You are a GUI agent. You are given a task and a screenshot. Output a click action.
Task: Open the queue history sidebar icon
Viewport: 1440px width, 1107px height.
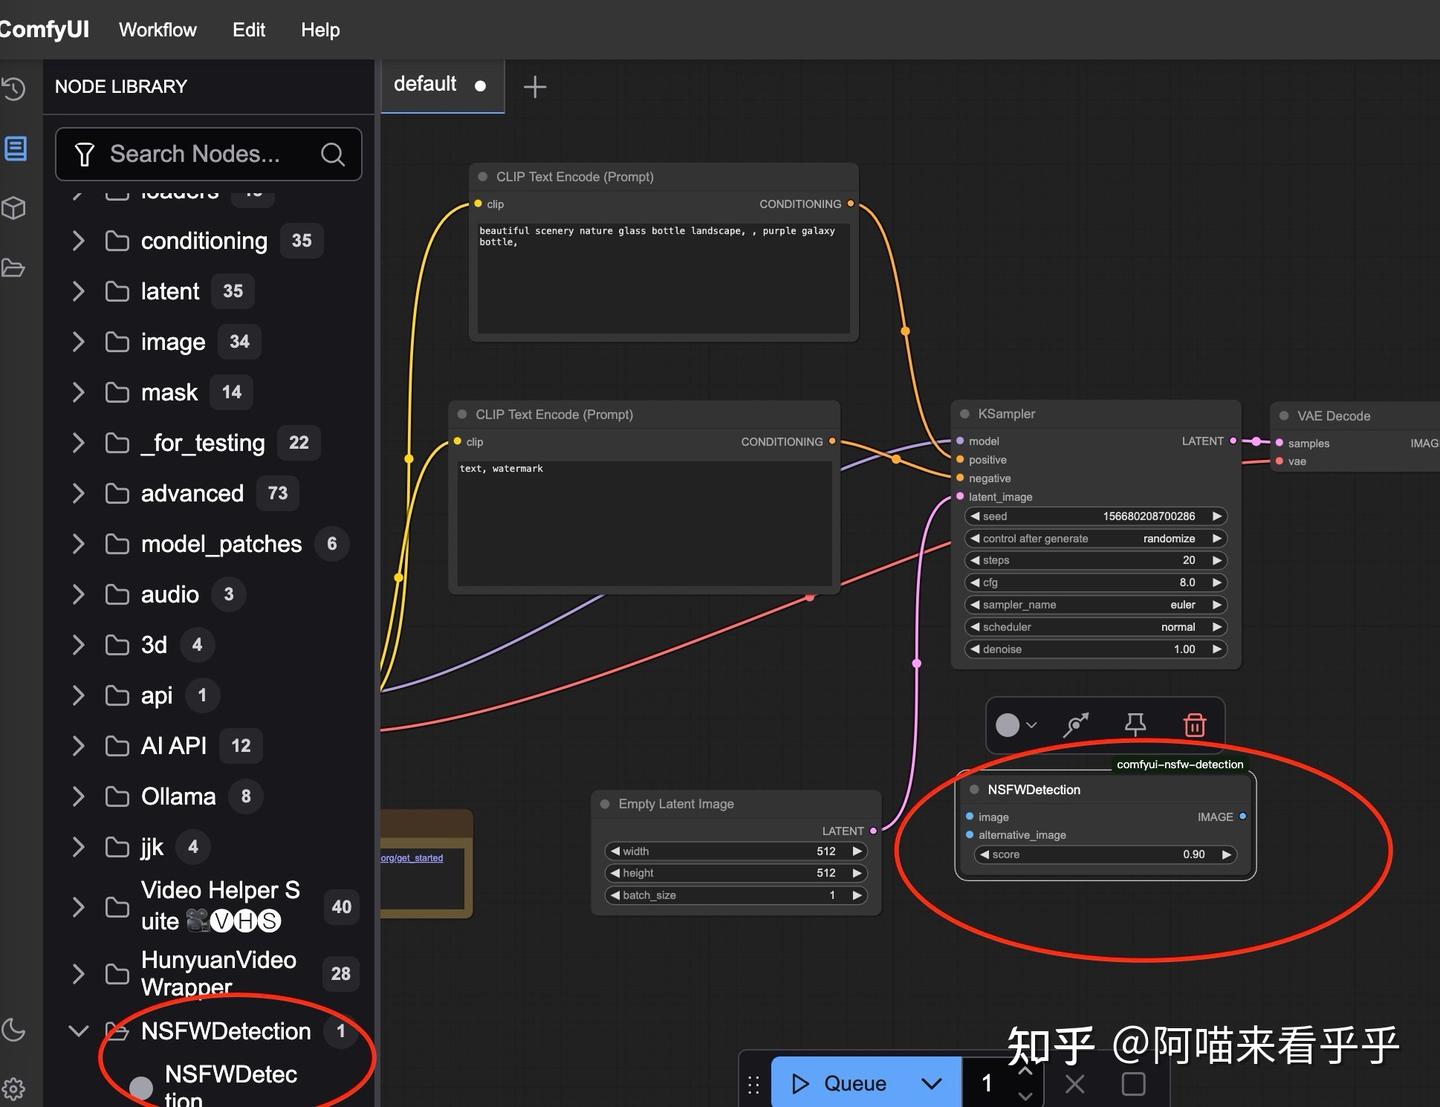point(14,89)
